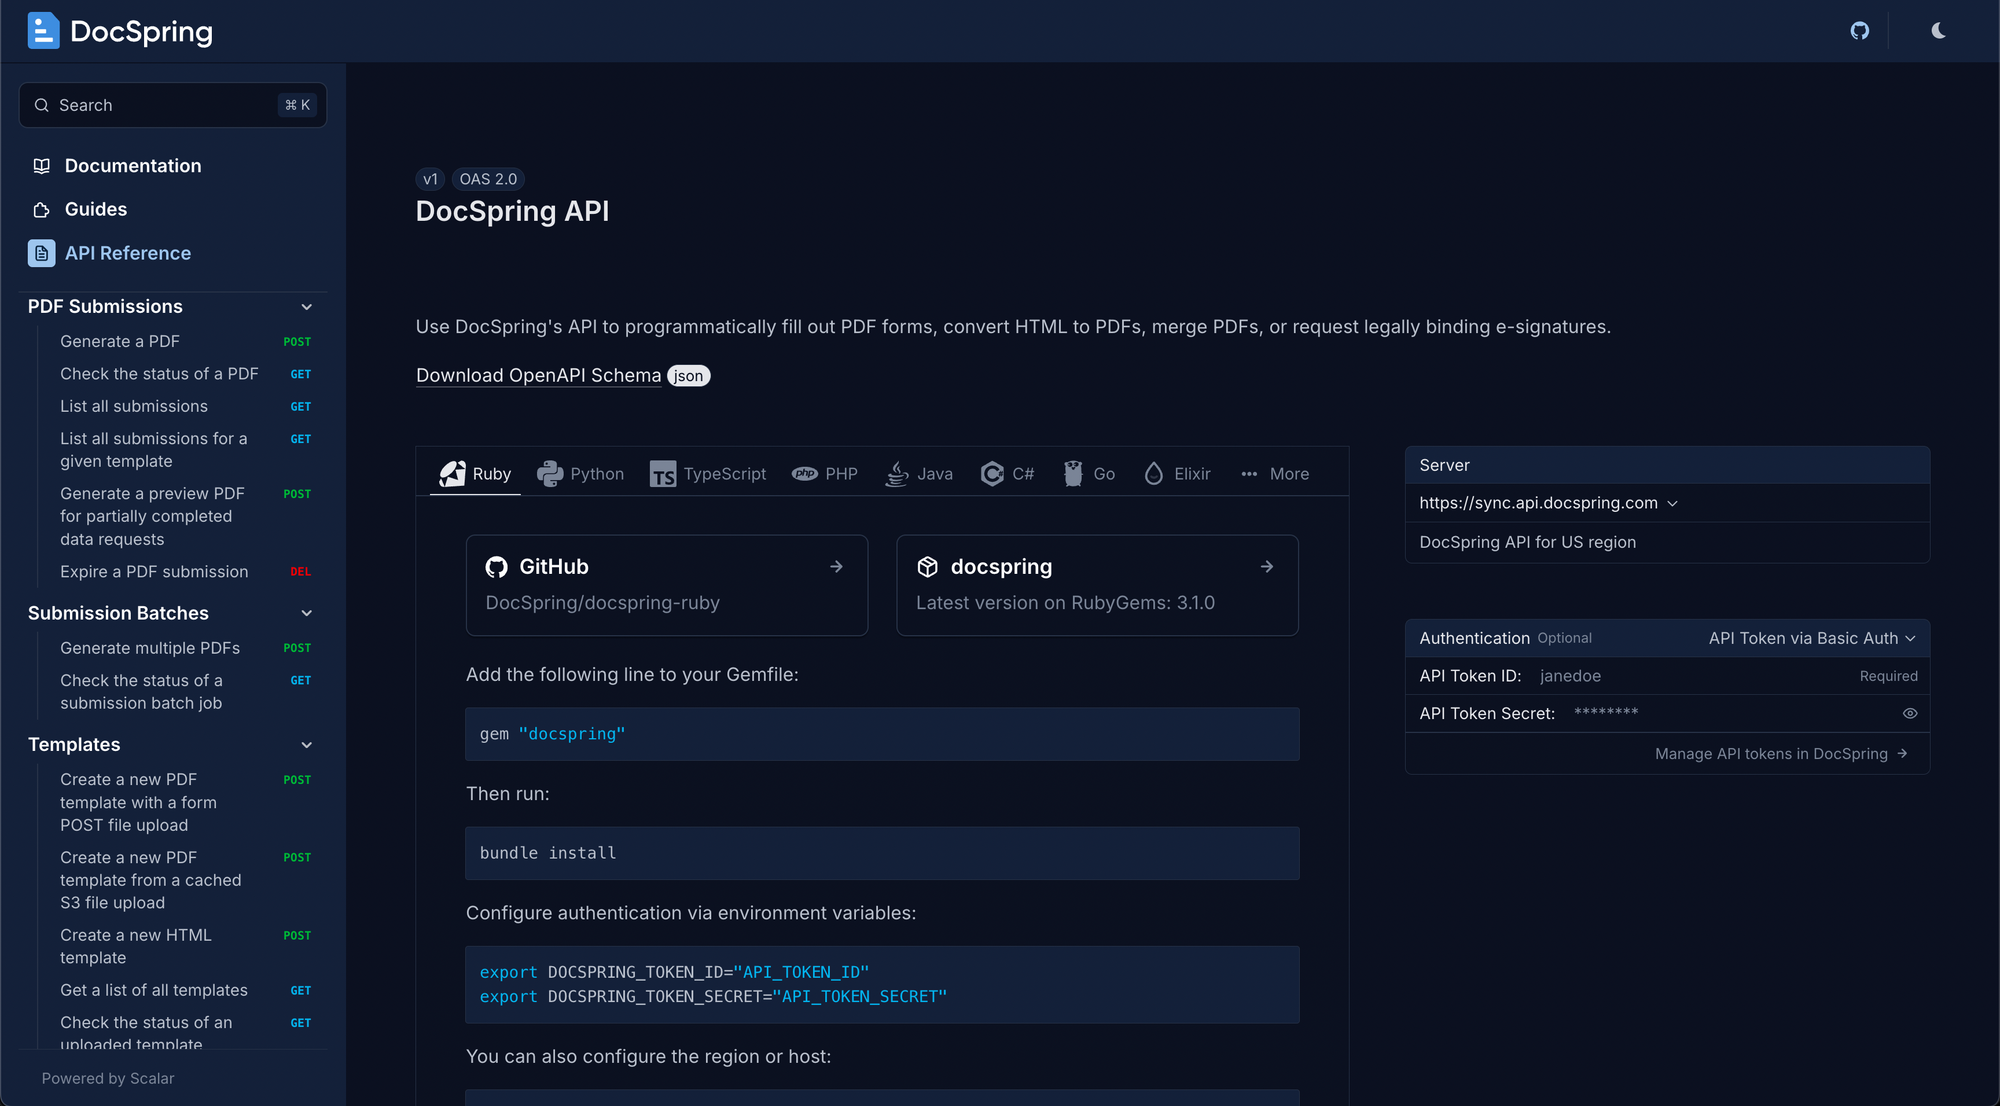2000x1106 pixels.
Task: Click the Guides icon in sidebar
Action: pyautogui.click(x=42, y=210)
